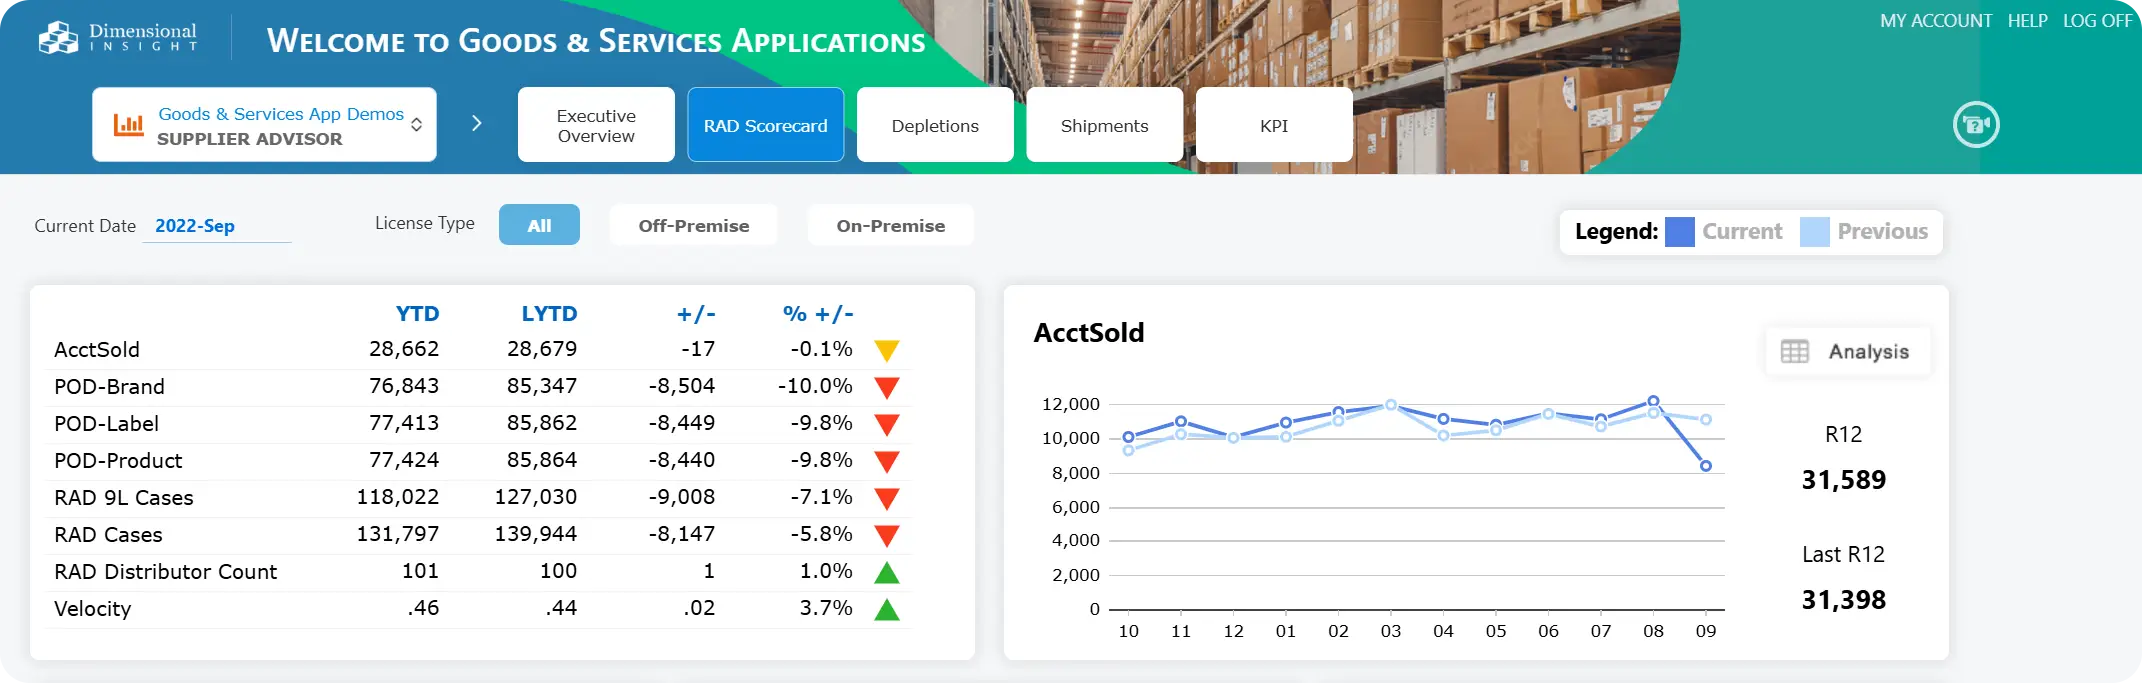The height and width of the screenshot is (683, 2142).
Task: Click the video help camera icon
Action: click(x=1976, y=125)
